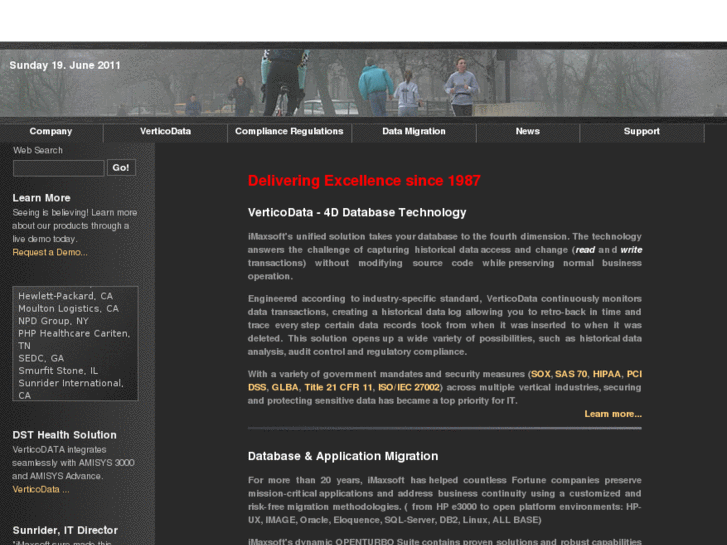Select NPD Group, NY in client list
The image size is (727, 545).
[x=53, y=321]
